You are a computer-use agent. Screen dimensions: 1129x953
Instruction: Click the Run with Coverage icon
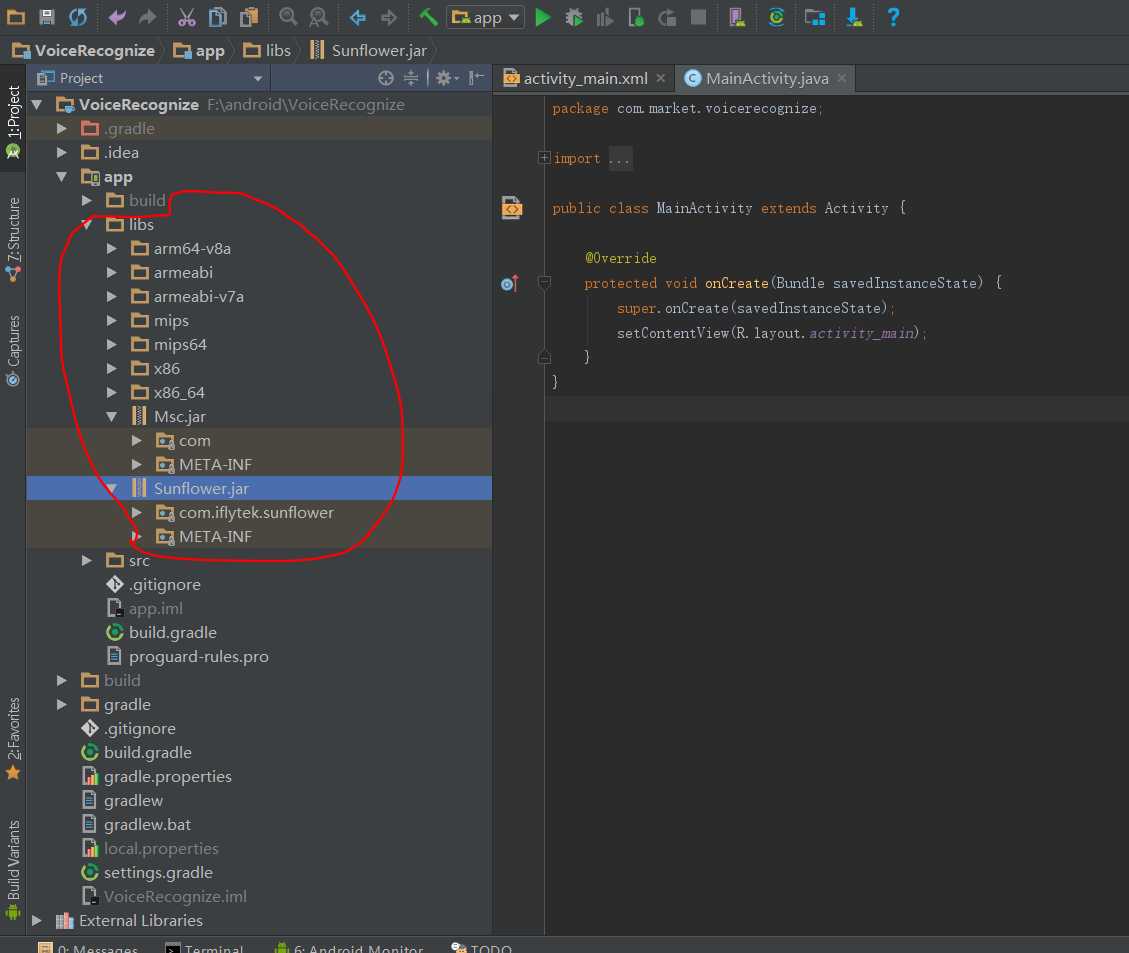(x=605, y=17)
